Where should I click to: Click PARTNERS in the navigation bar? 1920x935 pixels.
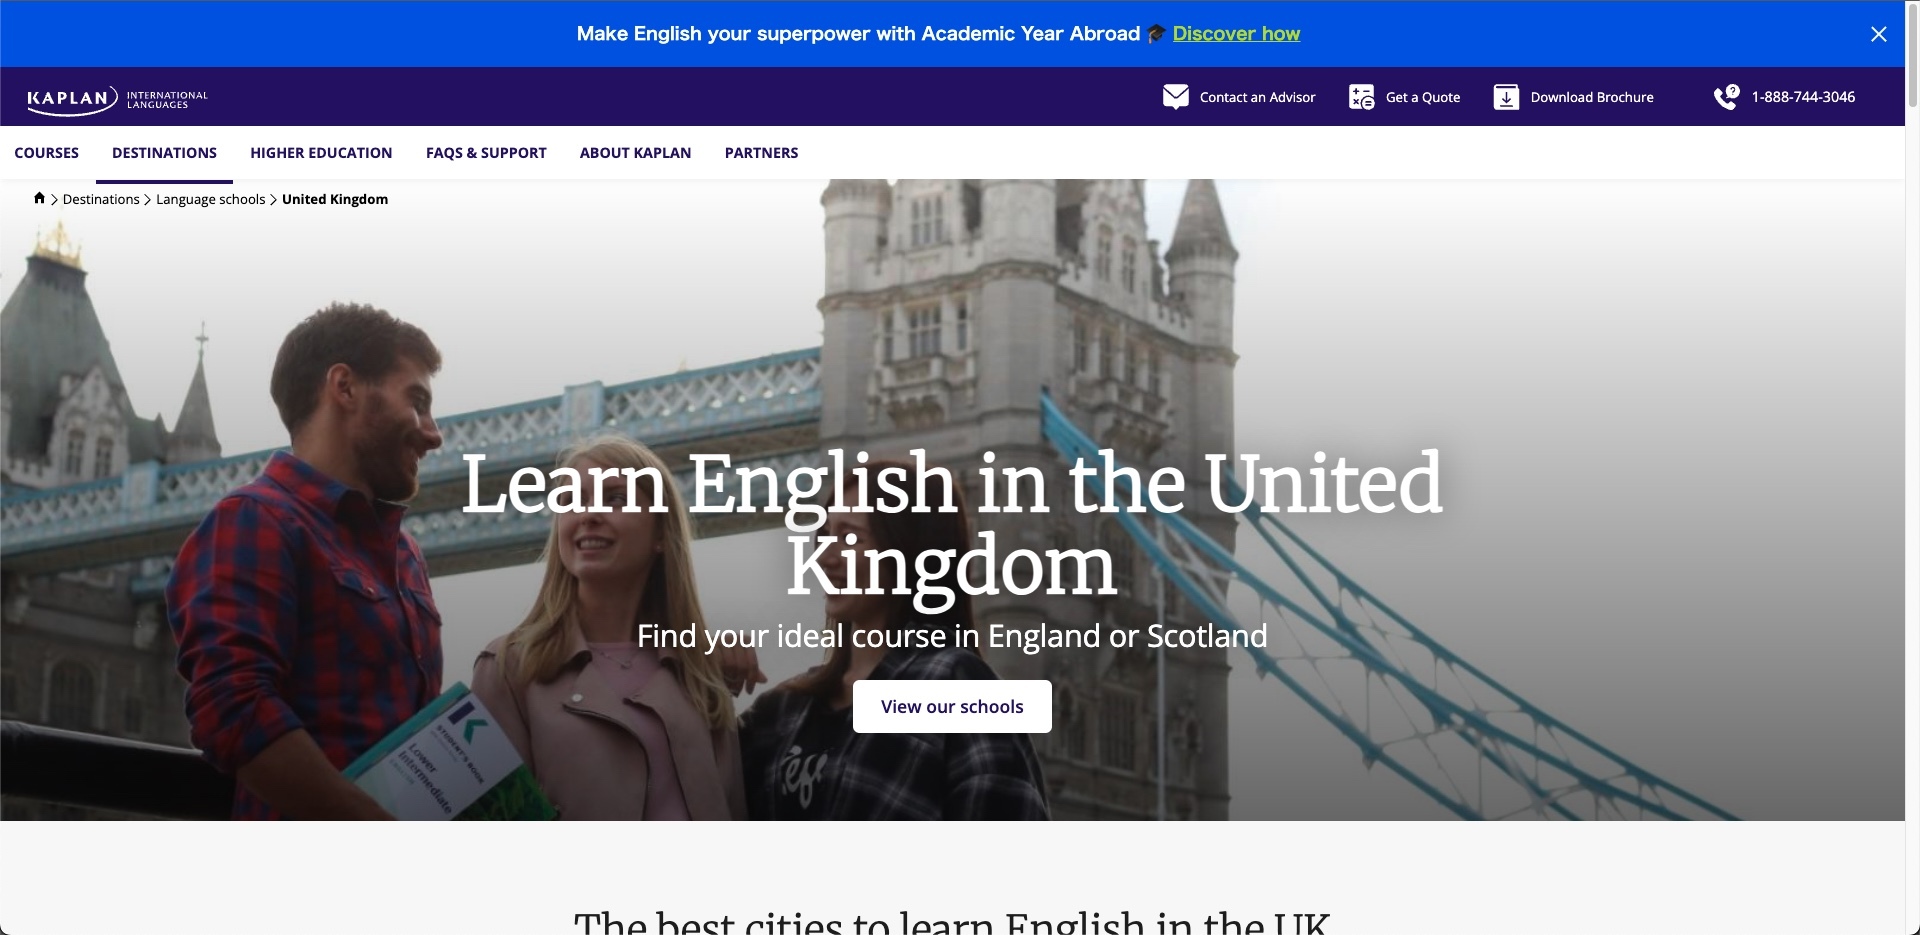point(761,152)
